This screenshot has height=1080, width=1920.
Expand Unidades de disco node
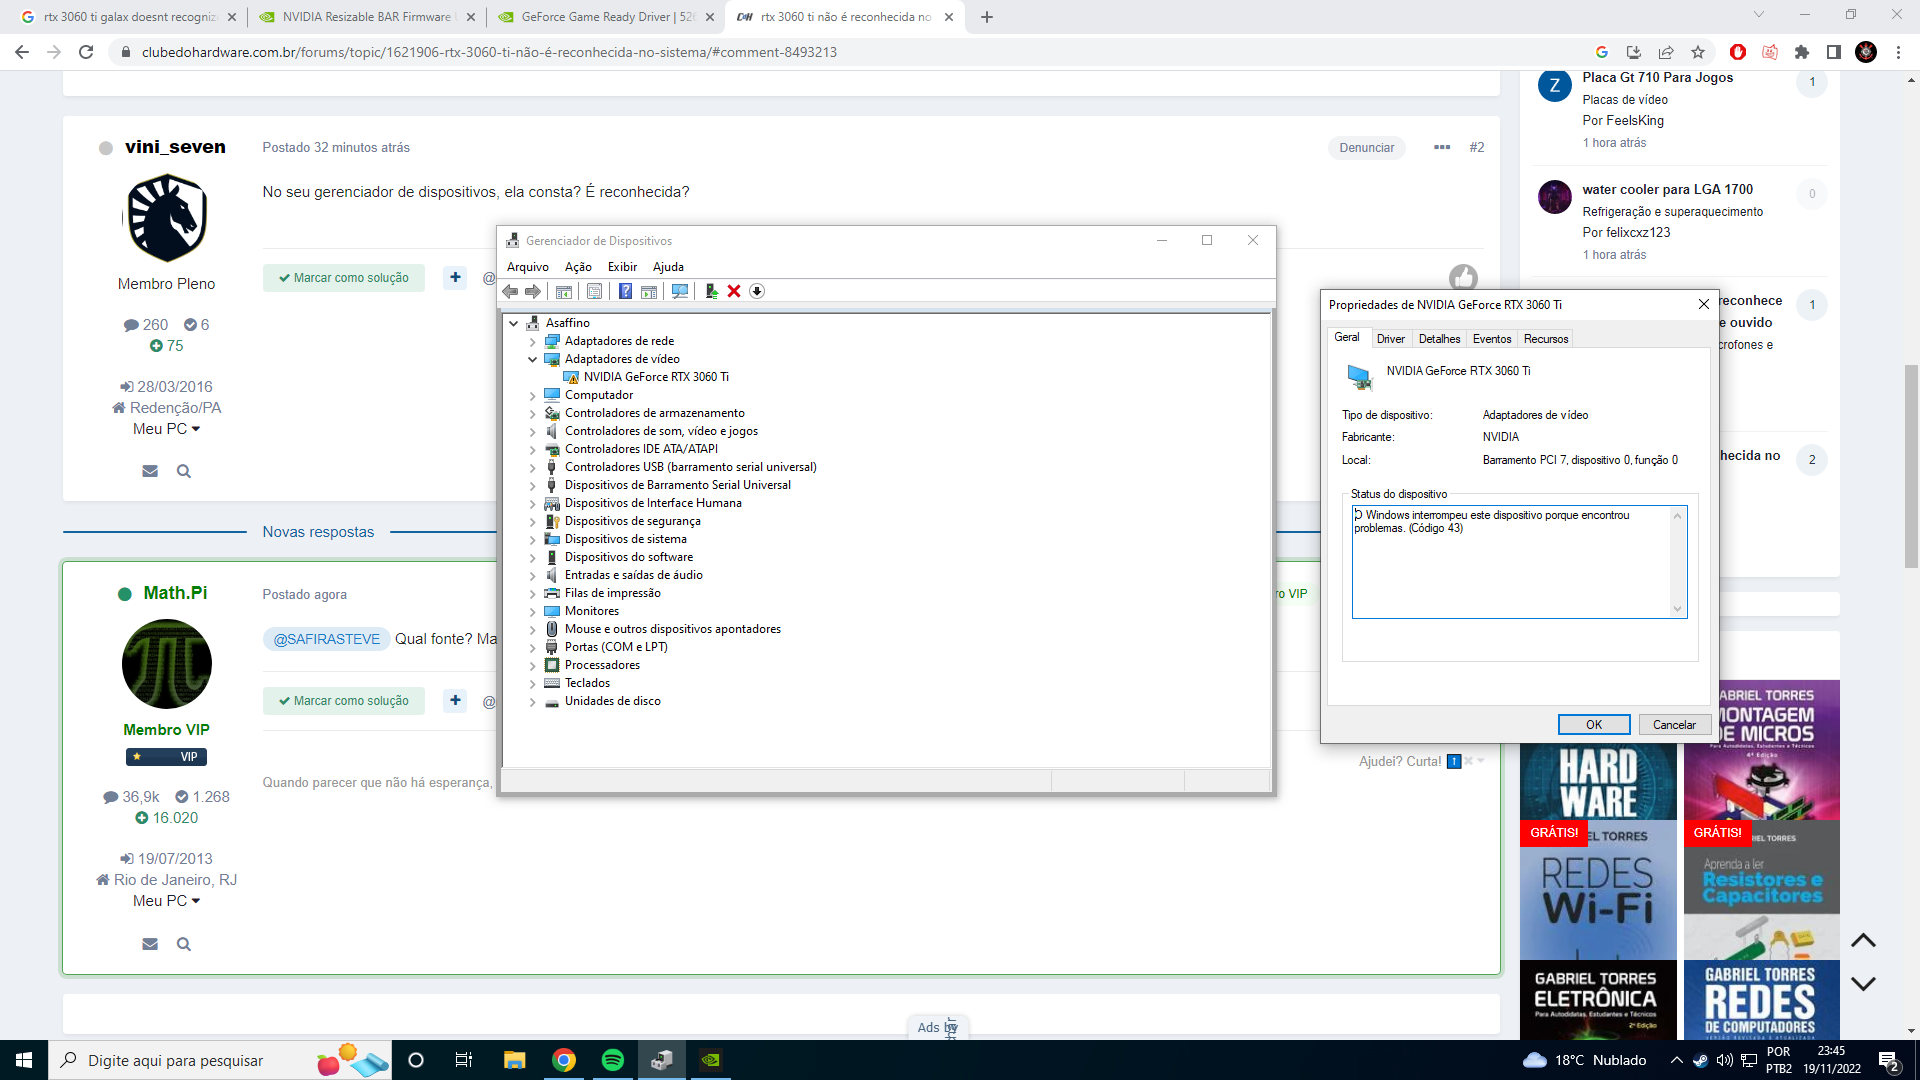[x=533, y=701]
